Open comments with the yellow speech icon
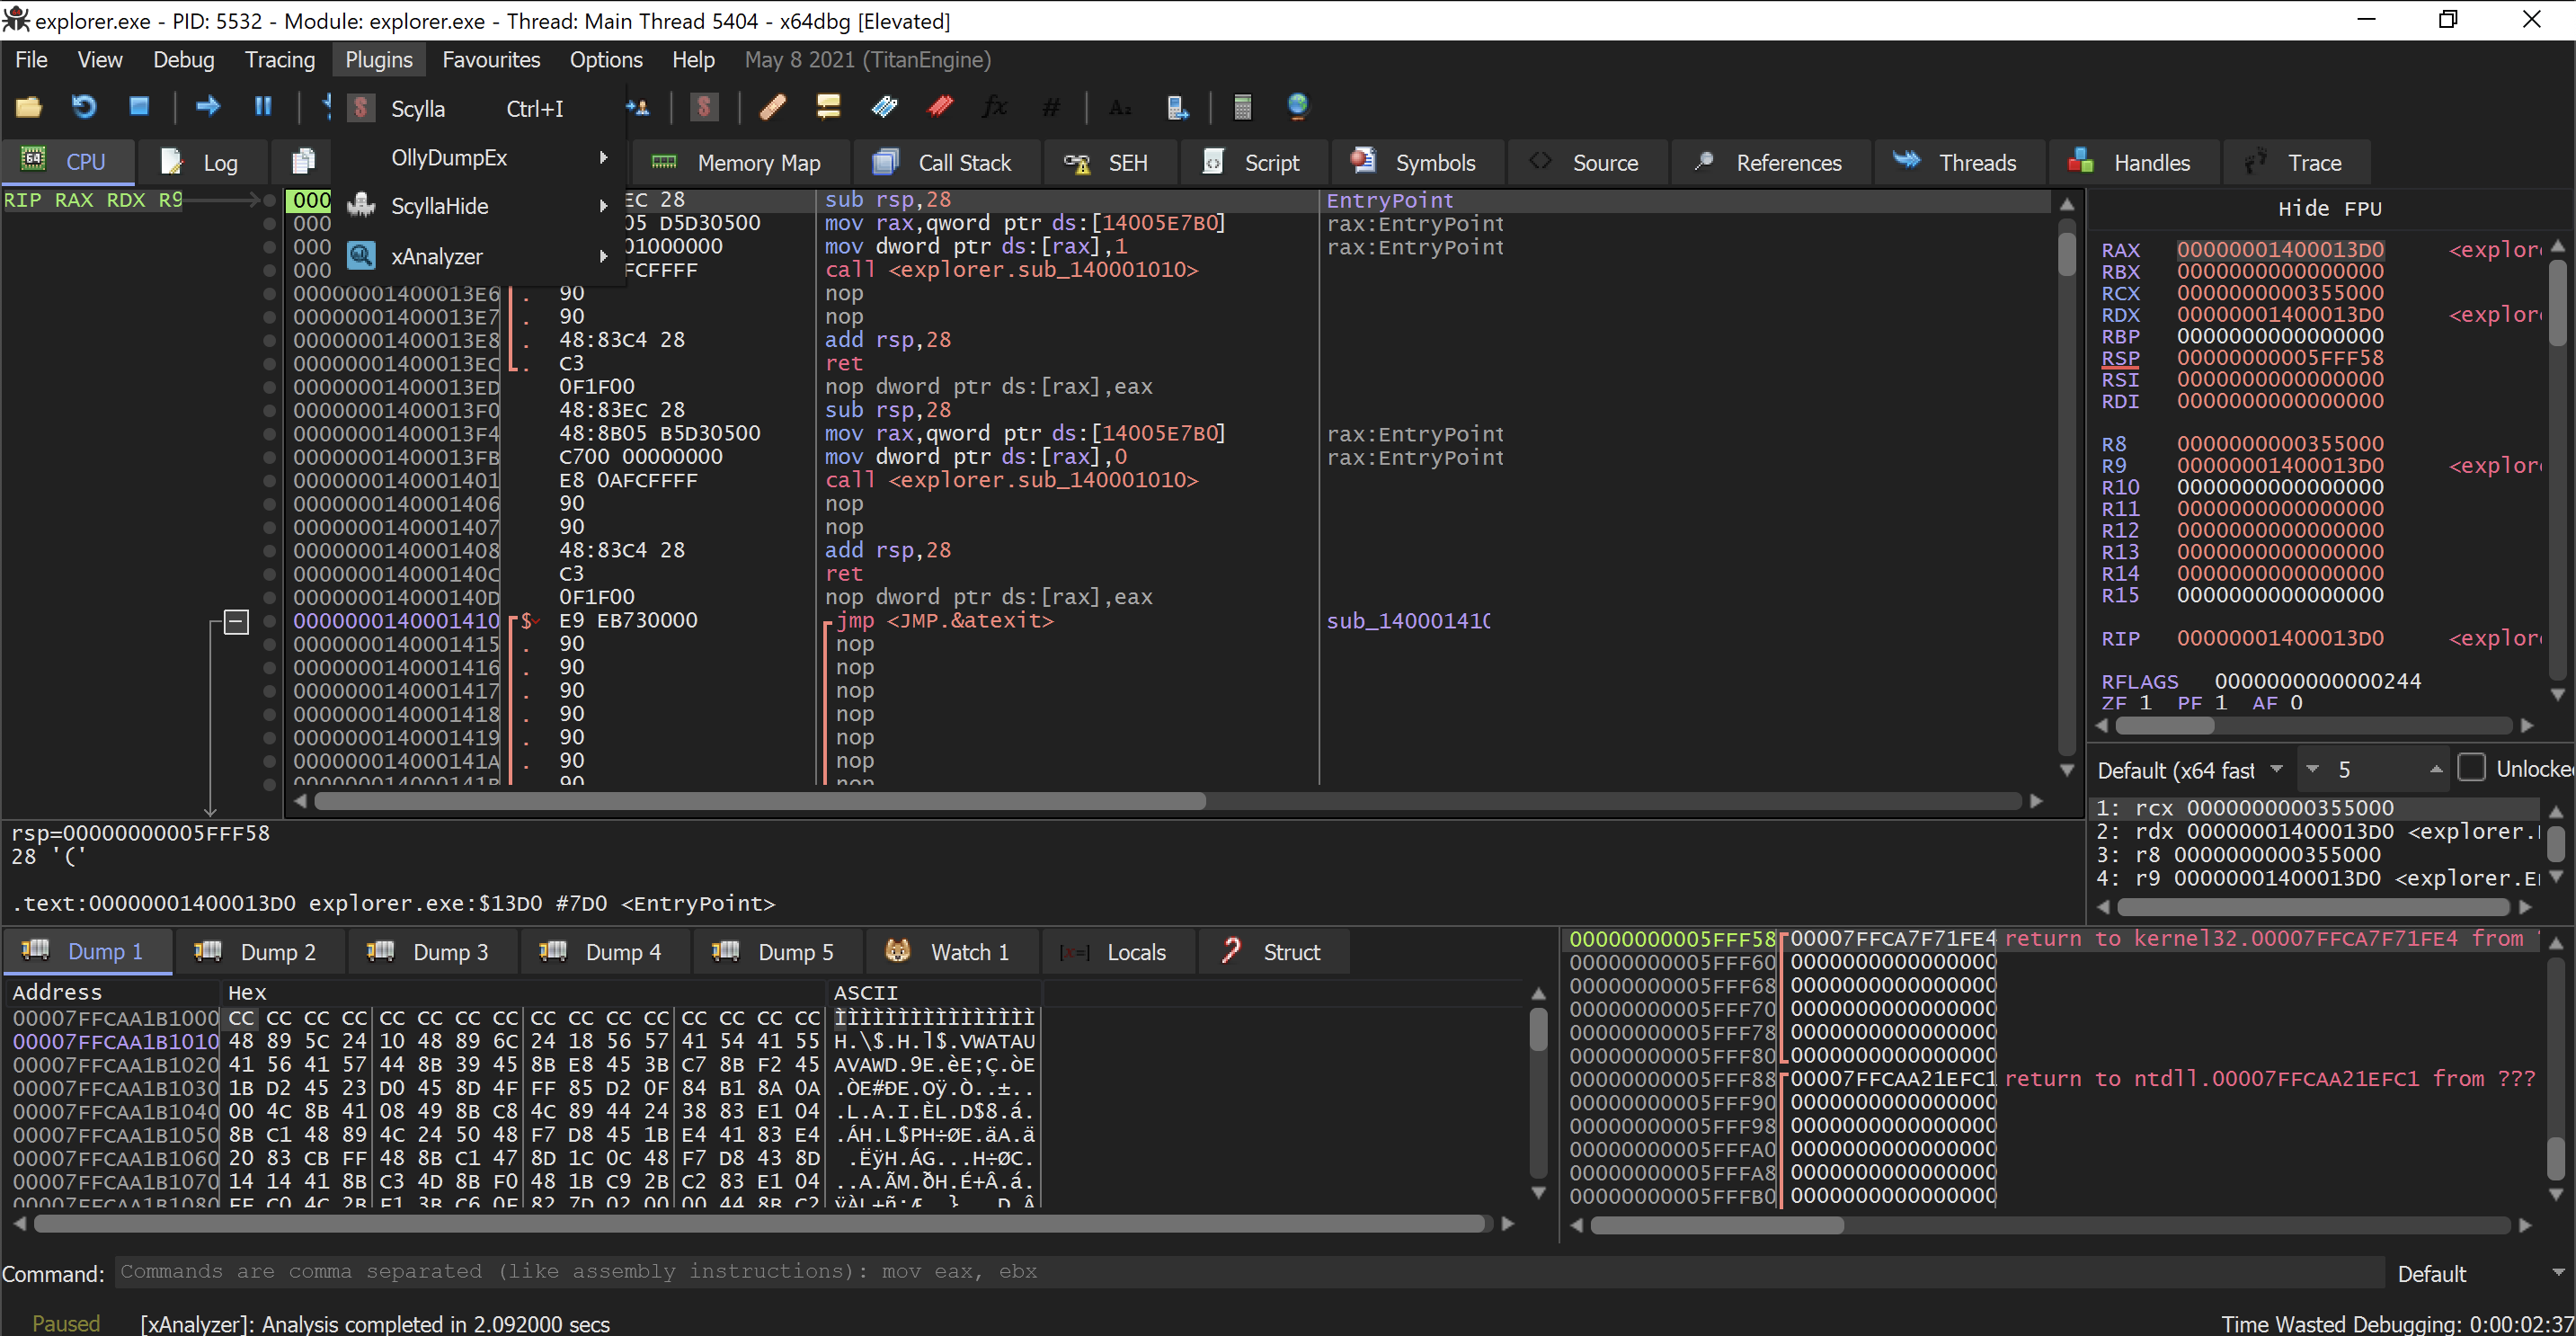 [828, 106]
